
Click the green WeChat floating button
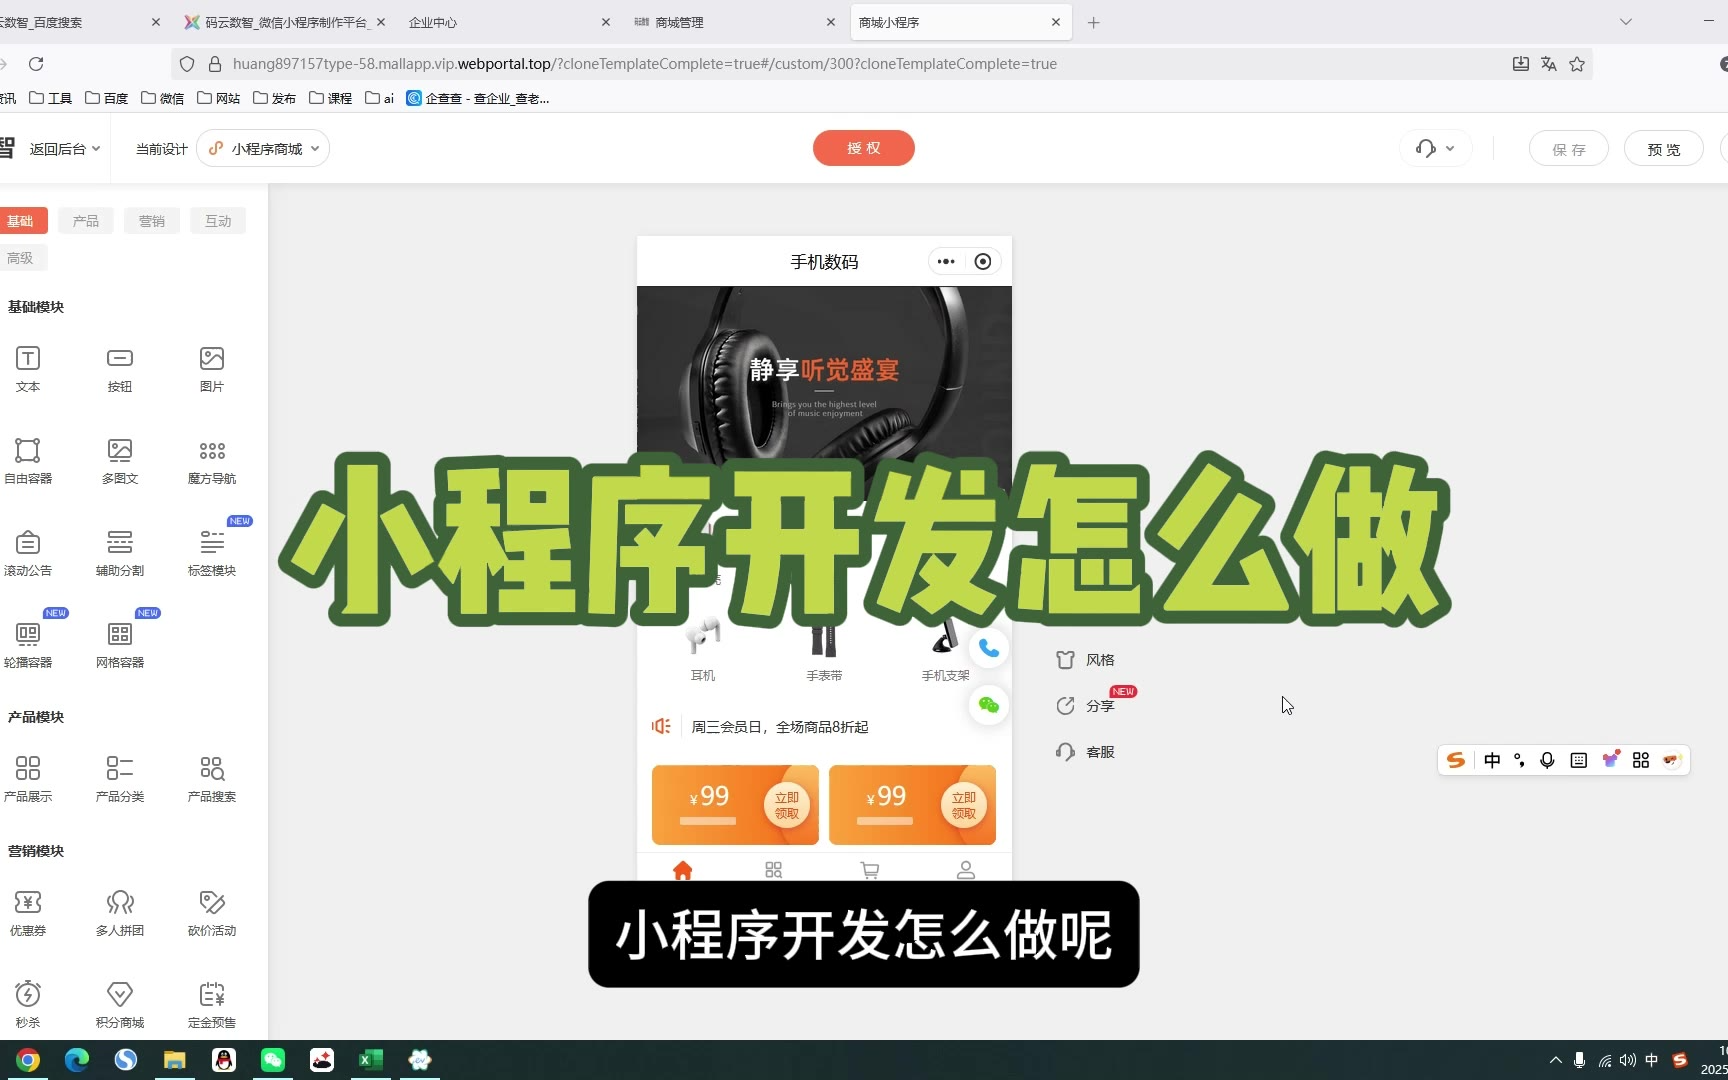click(989, 705)
